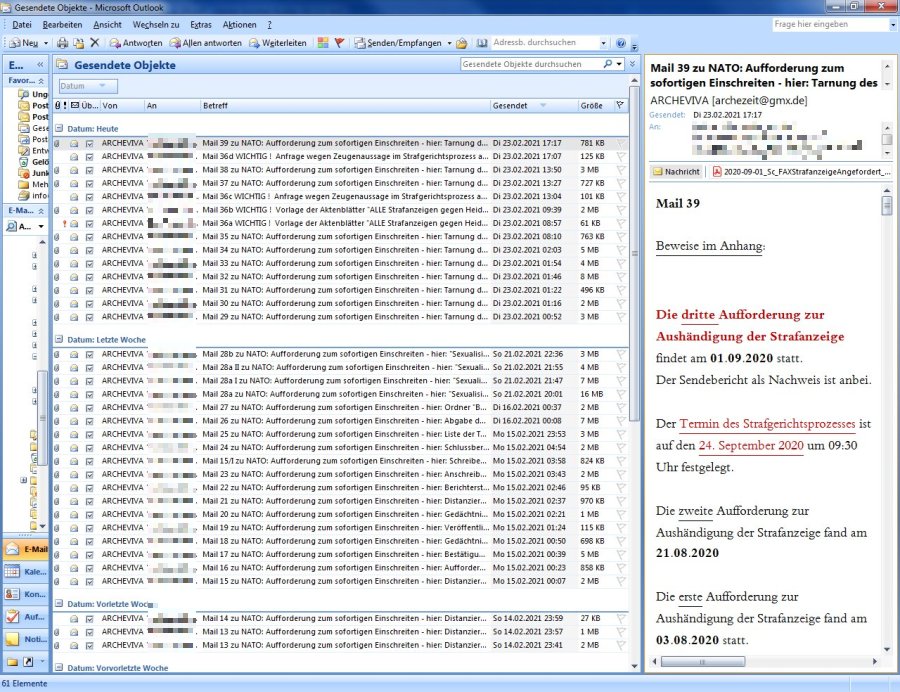Collapse the Datum: Vorvorletzte Woche group
900x692 pixels.
point(59,668)
